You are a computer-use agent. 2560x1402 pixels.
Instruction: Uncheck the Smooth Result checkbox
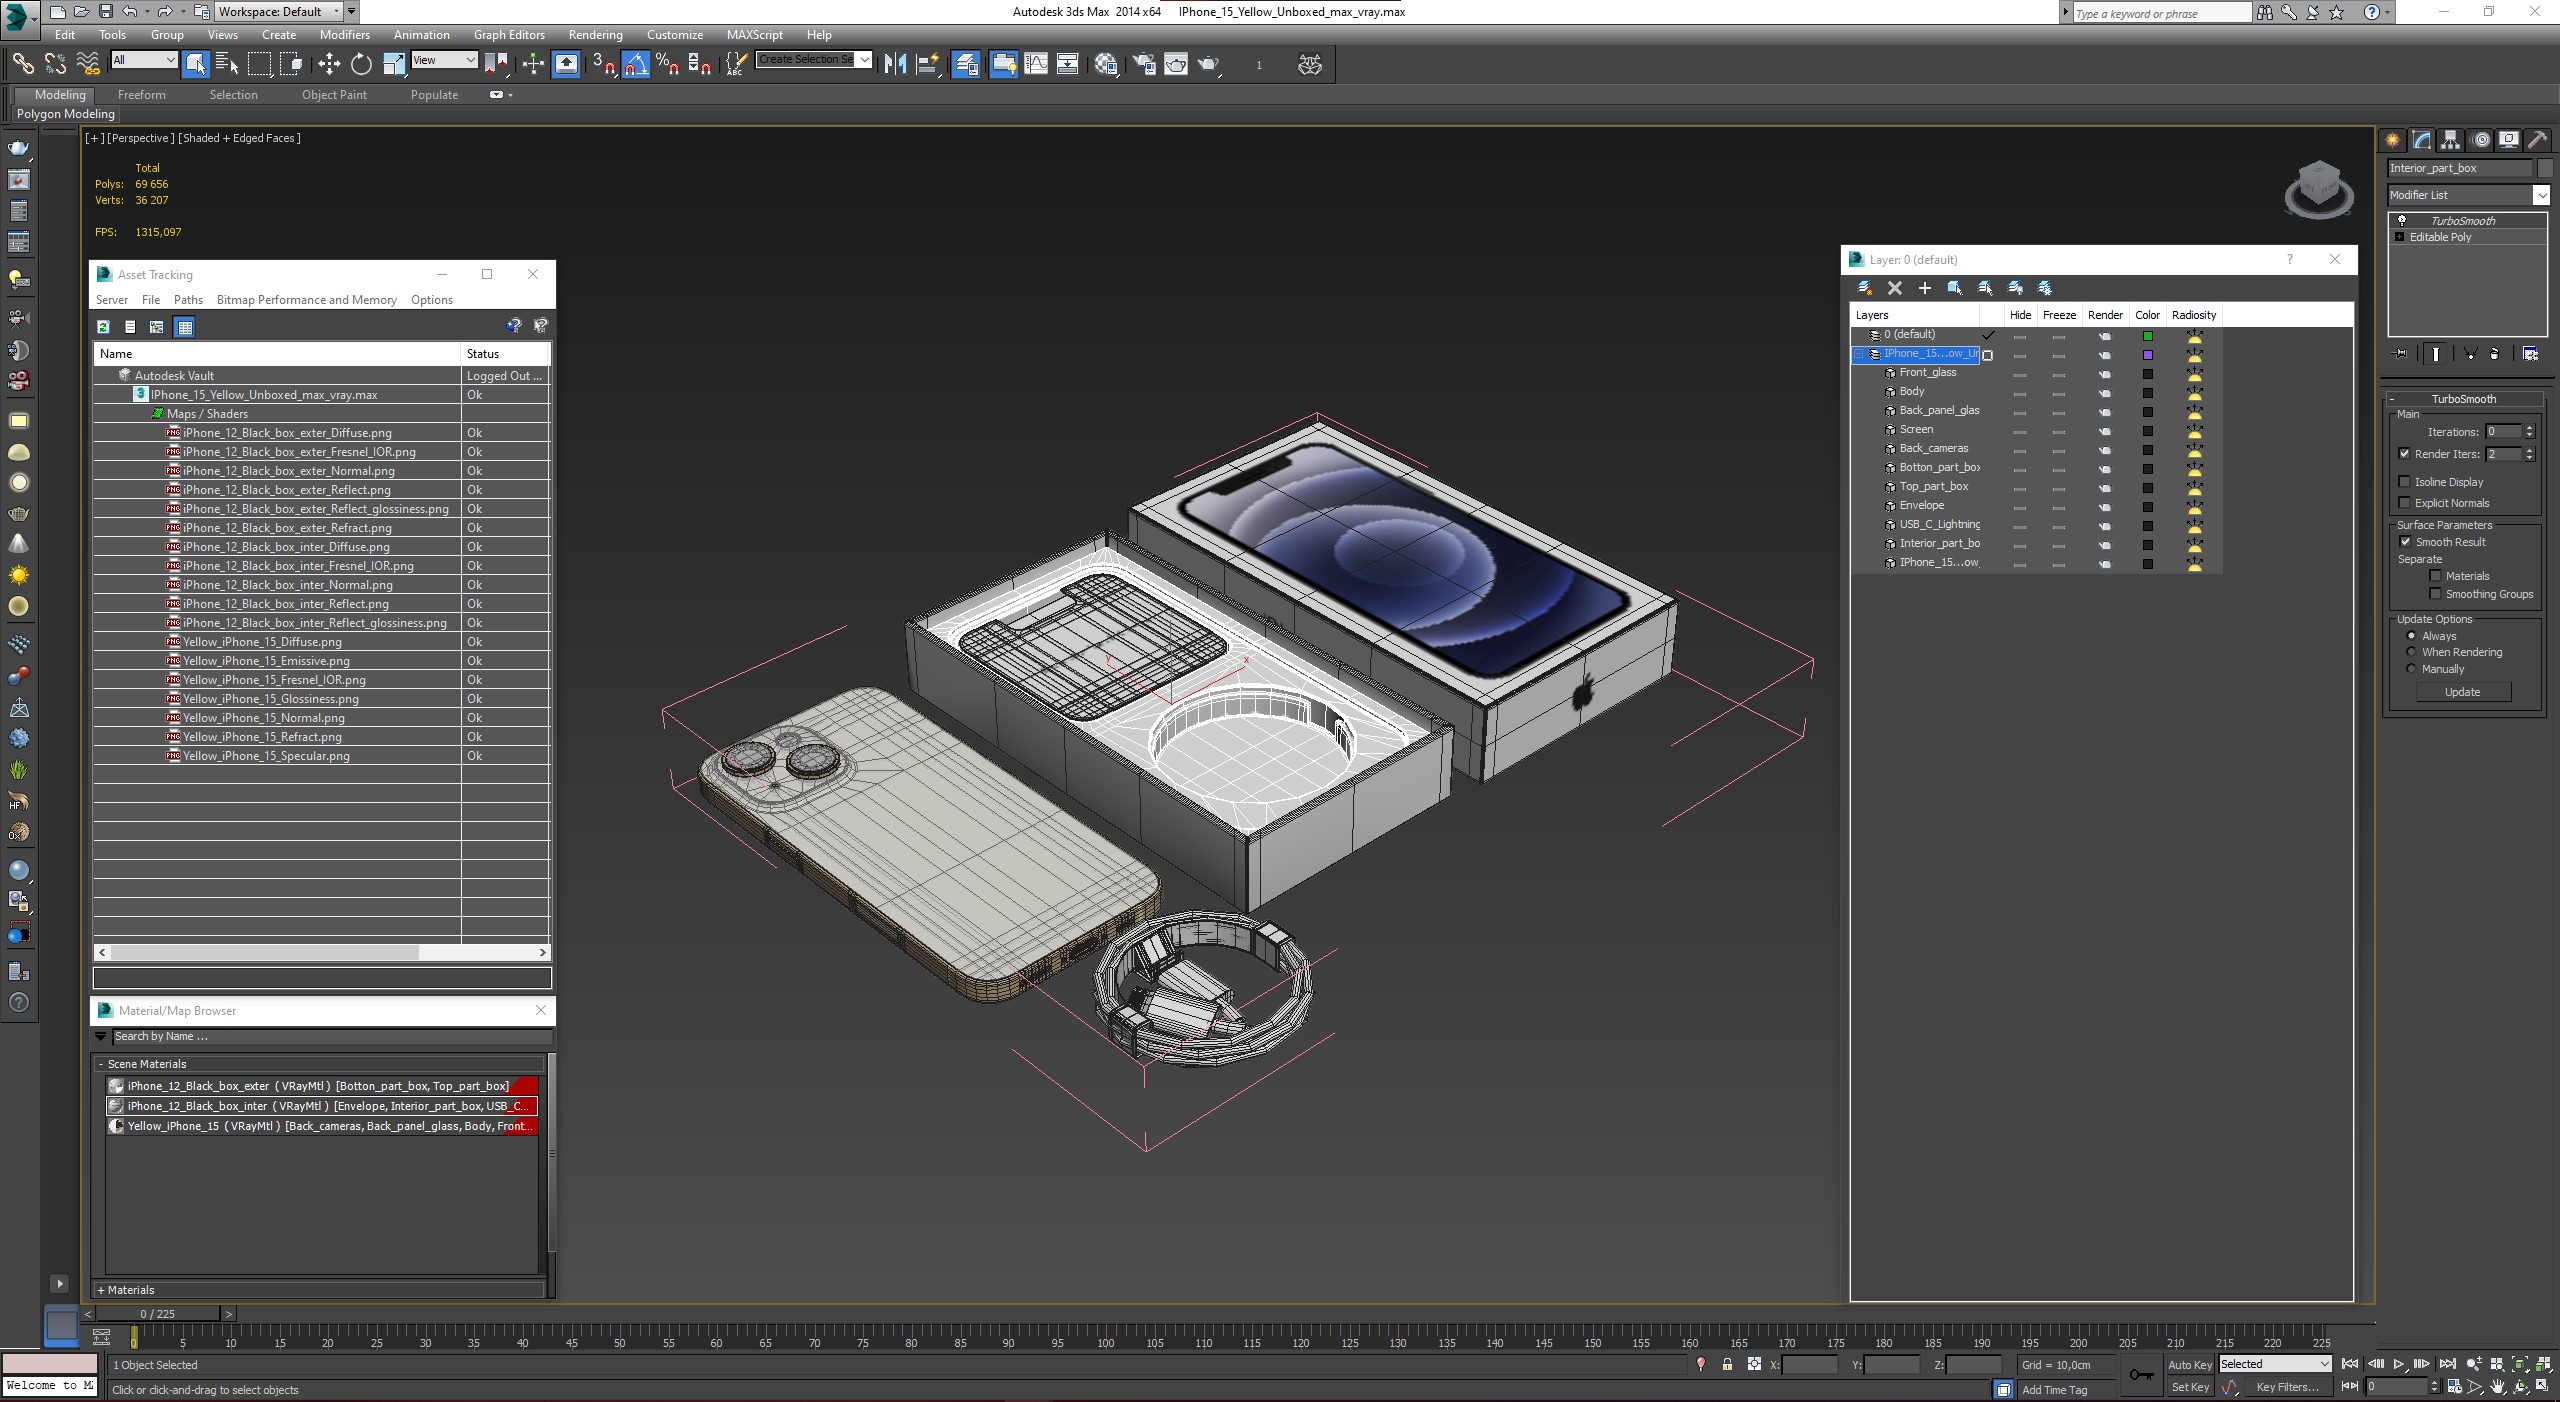[x=2405, y=542]
